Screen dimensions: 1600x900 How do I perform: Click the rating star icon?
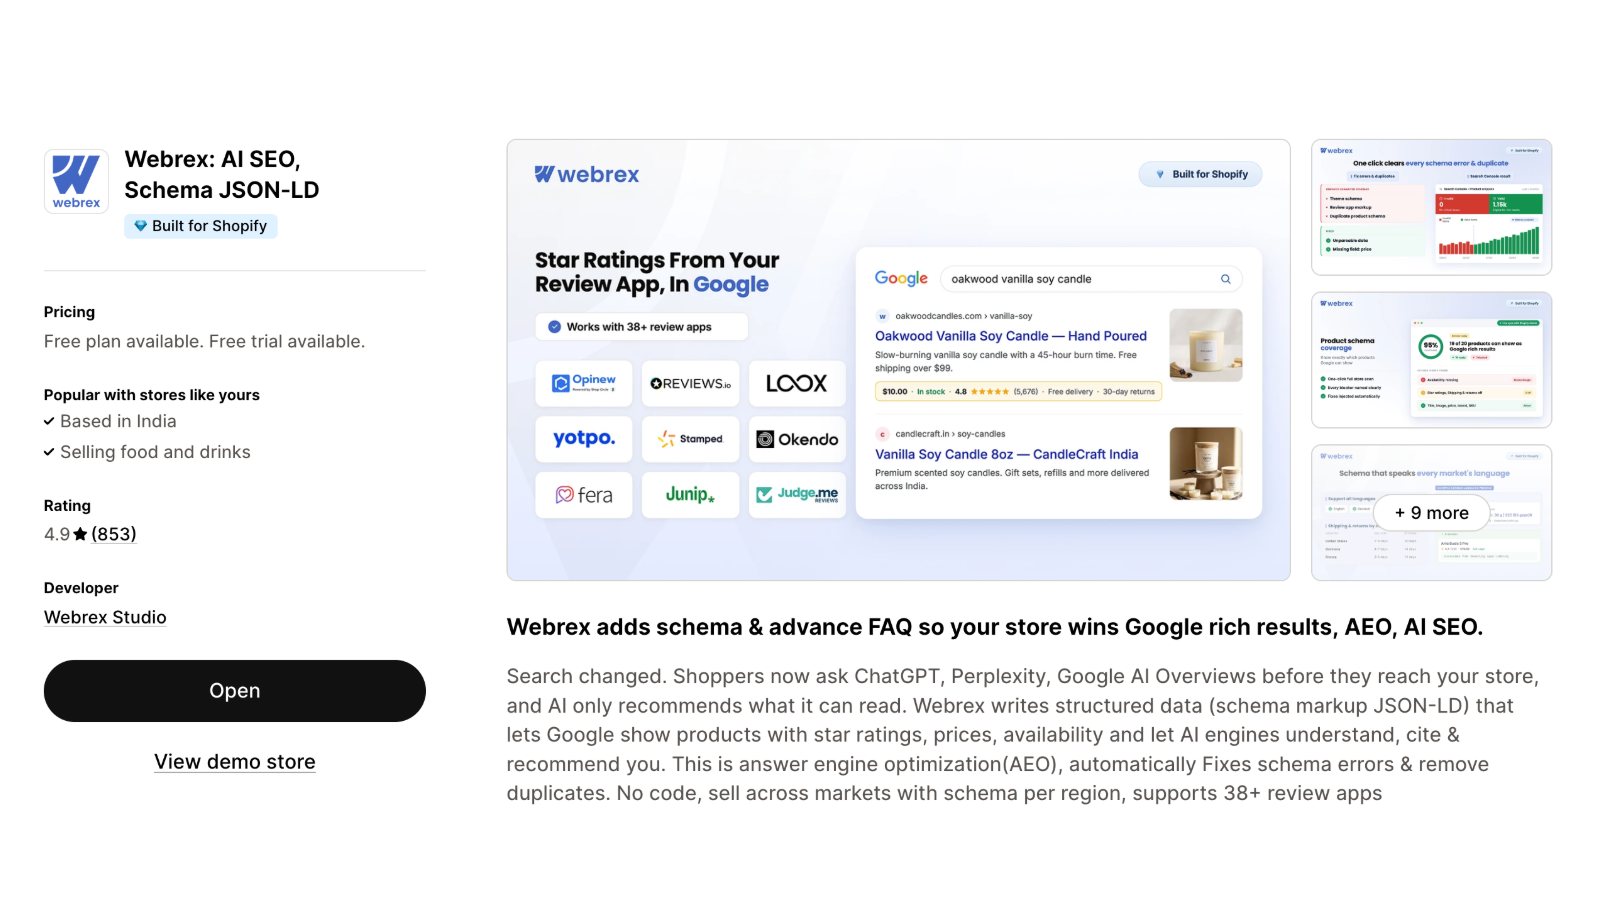[80, 534]
